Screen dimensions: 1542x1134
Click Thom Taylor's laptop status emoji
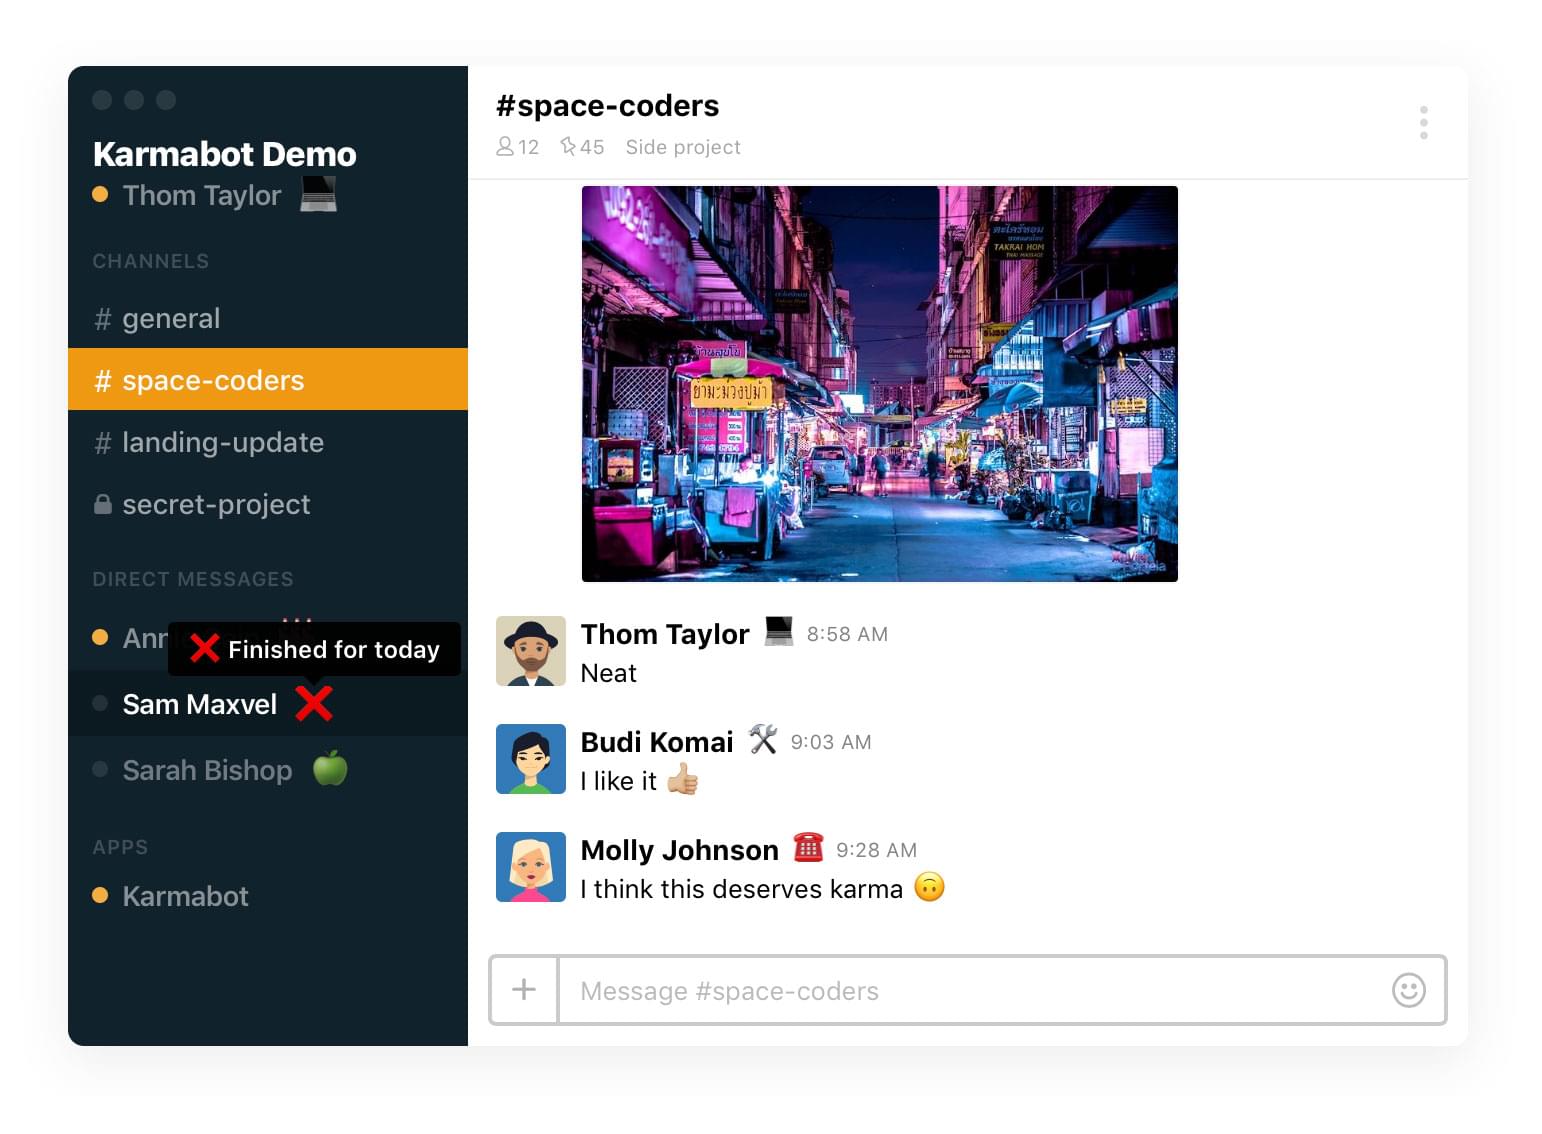pyautogui.click(x=319, y=196)
